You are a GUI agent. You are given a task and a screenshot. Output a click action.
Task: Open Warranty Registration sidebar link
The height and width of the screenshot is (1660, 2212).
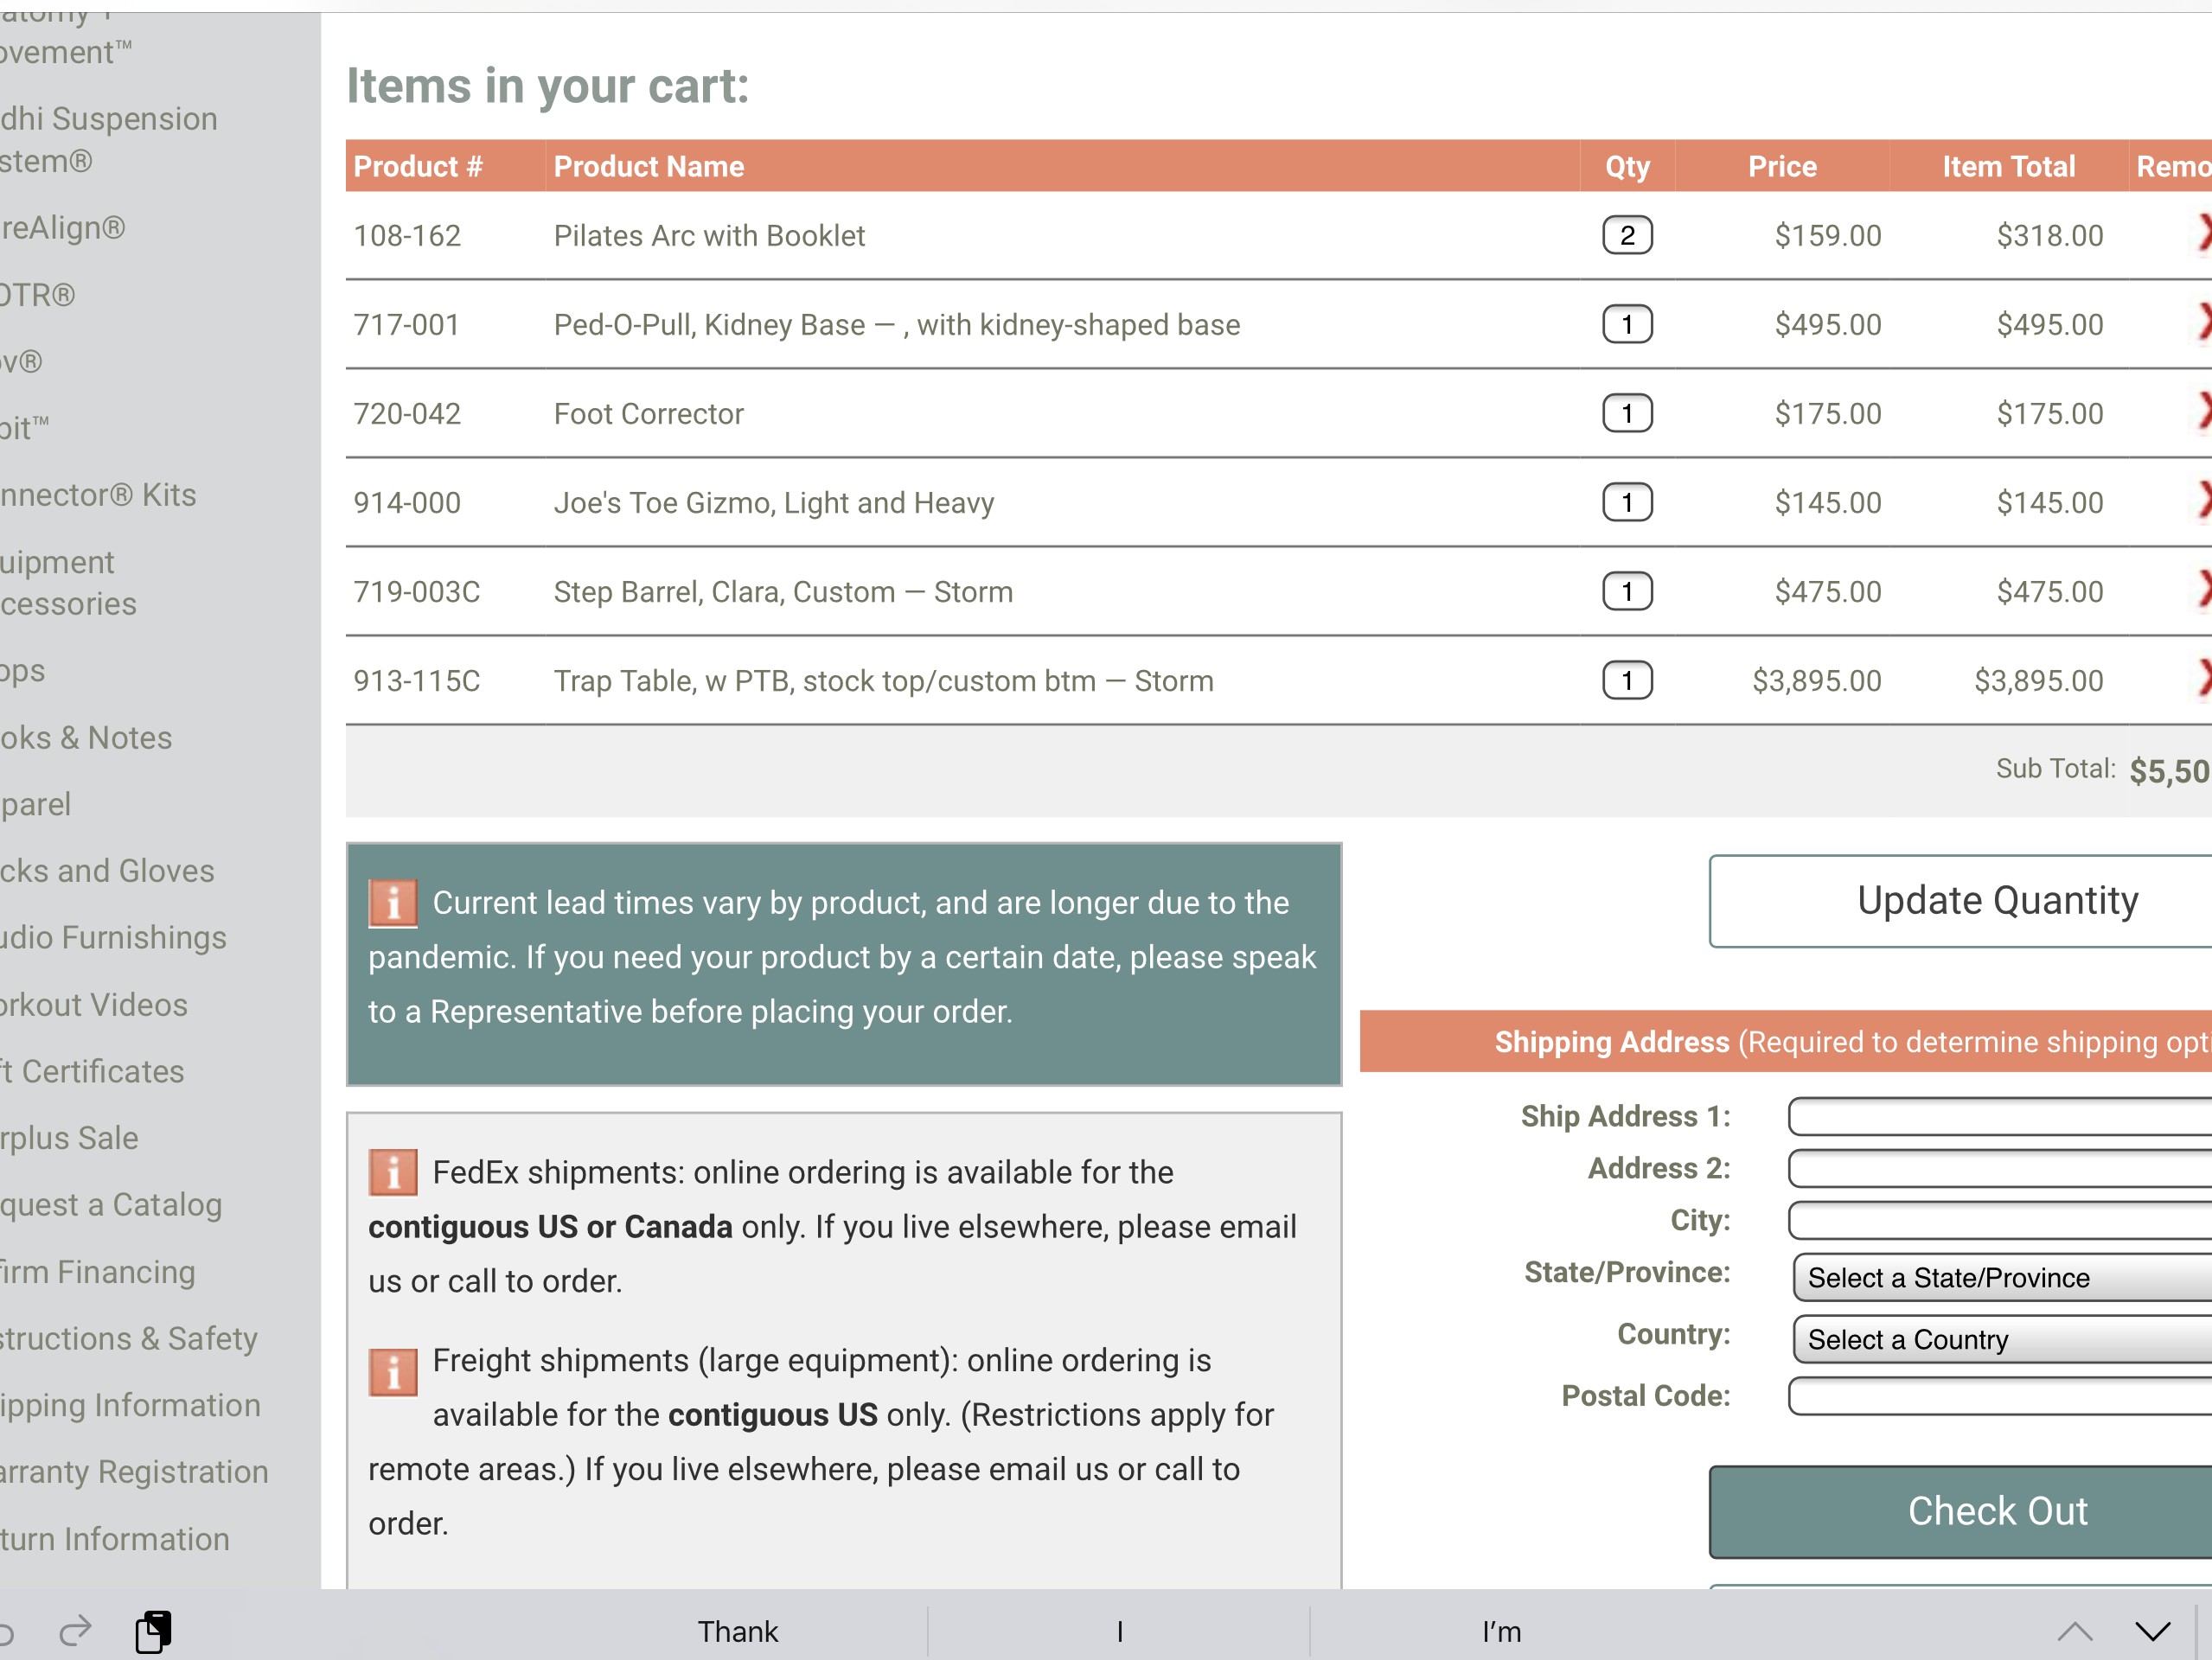[x=134, y=1472]
